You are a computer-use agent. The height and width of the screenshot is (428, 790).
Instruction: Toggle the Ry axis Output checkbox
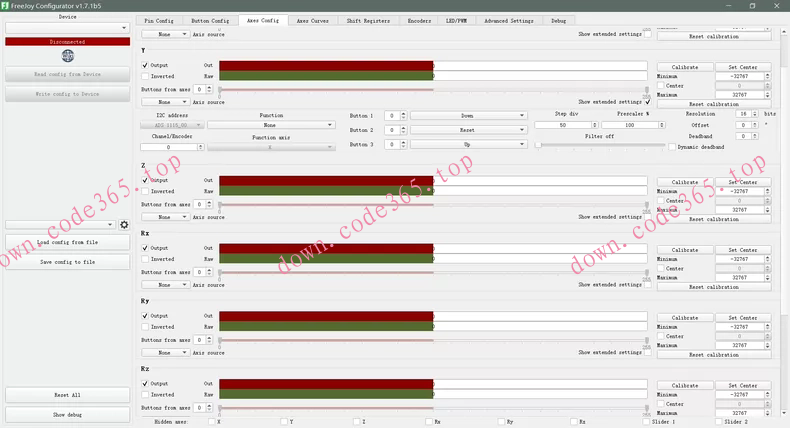pyautogui.click(x=145, y=316)
